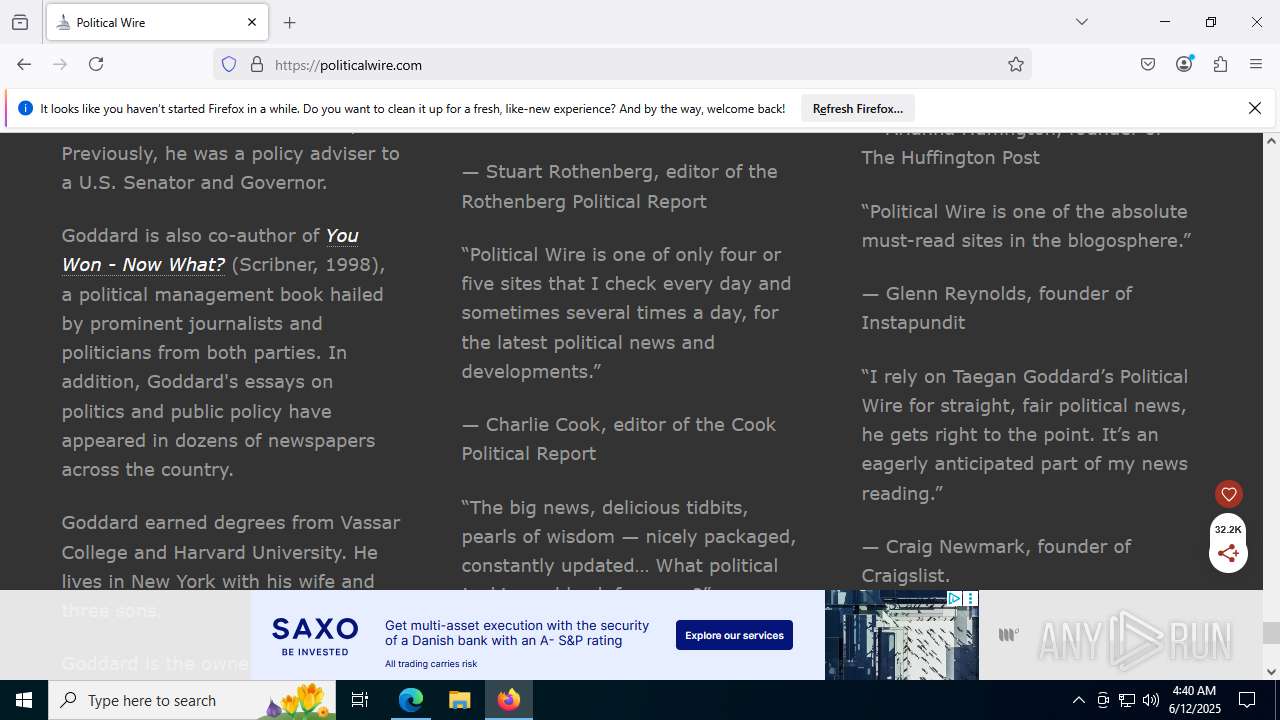Click the taskbar search box
The width and height of the screenshot is (1280, 720).
click(x=192, y=700)
